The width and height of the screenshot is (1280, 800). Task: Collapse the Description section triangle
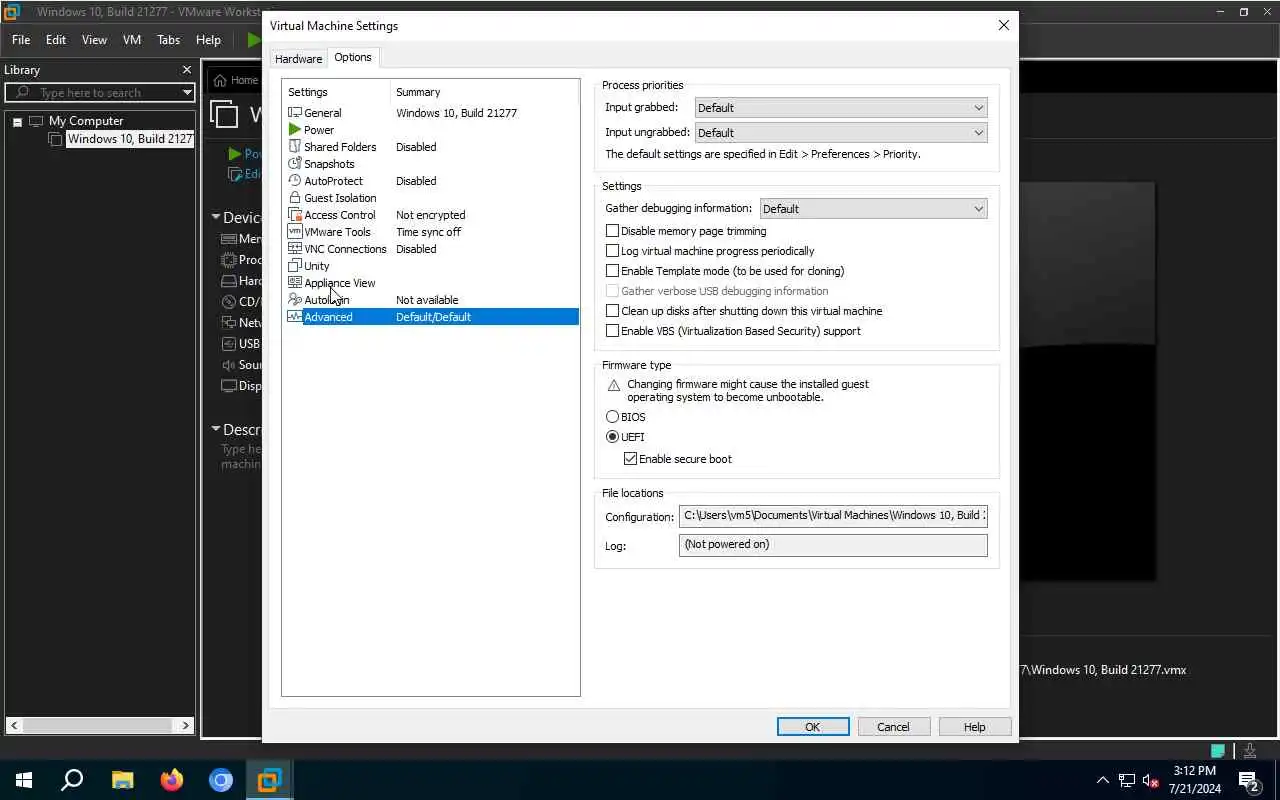click(216, 429)
